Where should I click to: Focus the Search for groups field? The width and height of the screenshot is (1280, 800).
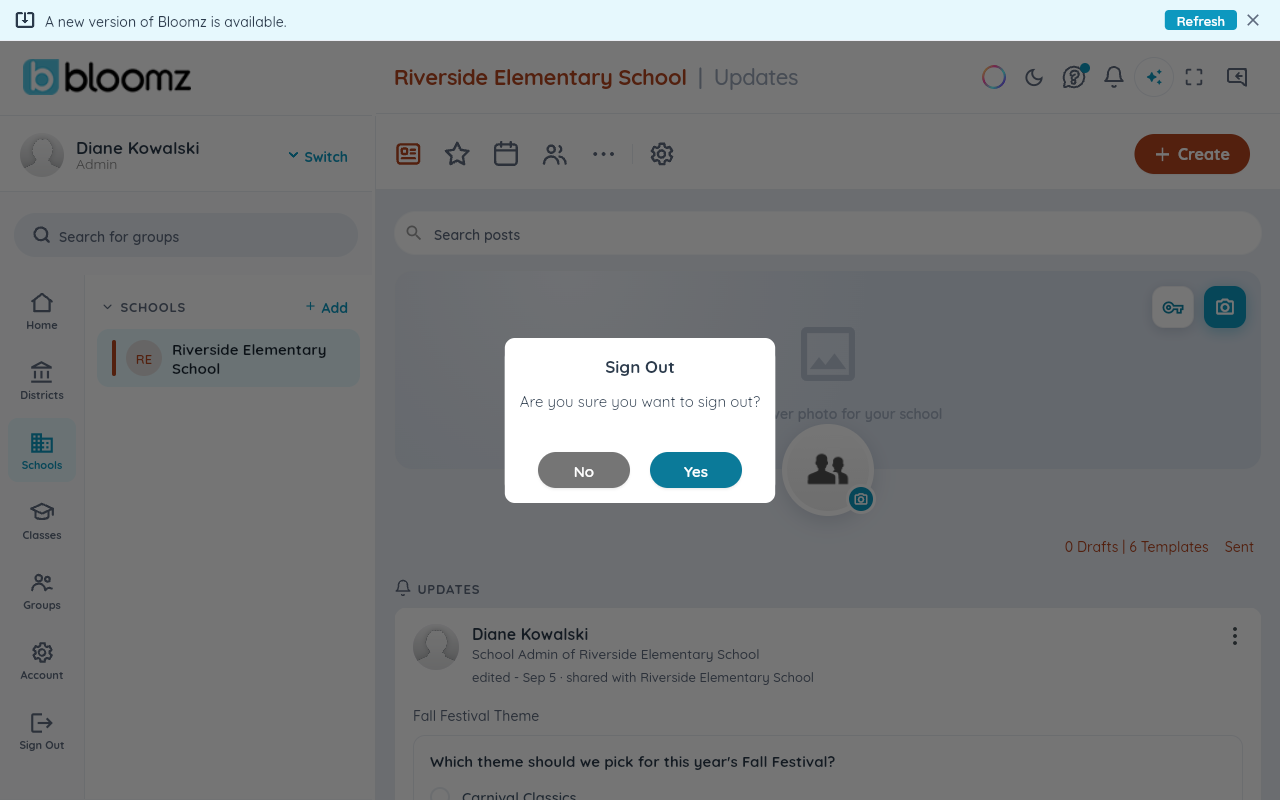click(x=186, y=235)
